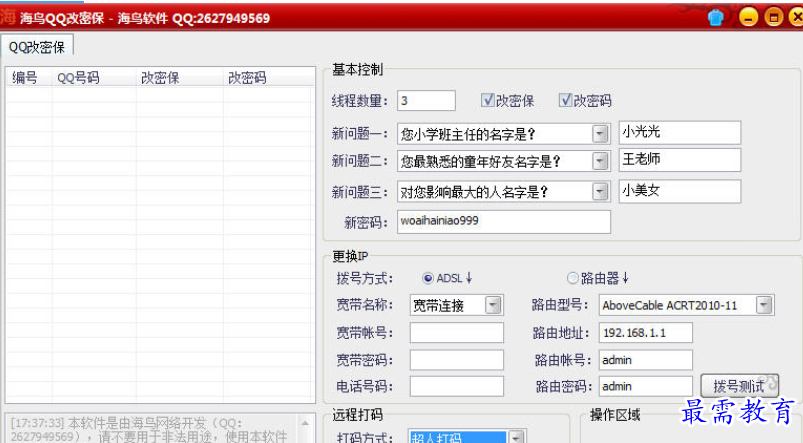
Task: Expand the 新问题三 question dropdown
Action: tap(600, 192)
